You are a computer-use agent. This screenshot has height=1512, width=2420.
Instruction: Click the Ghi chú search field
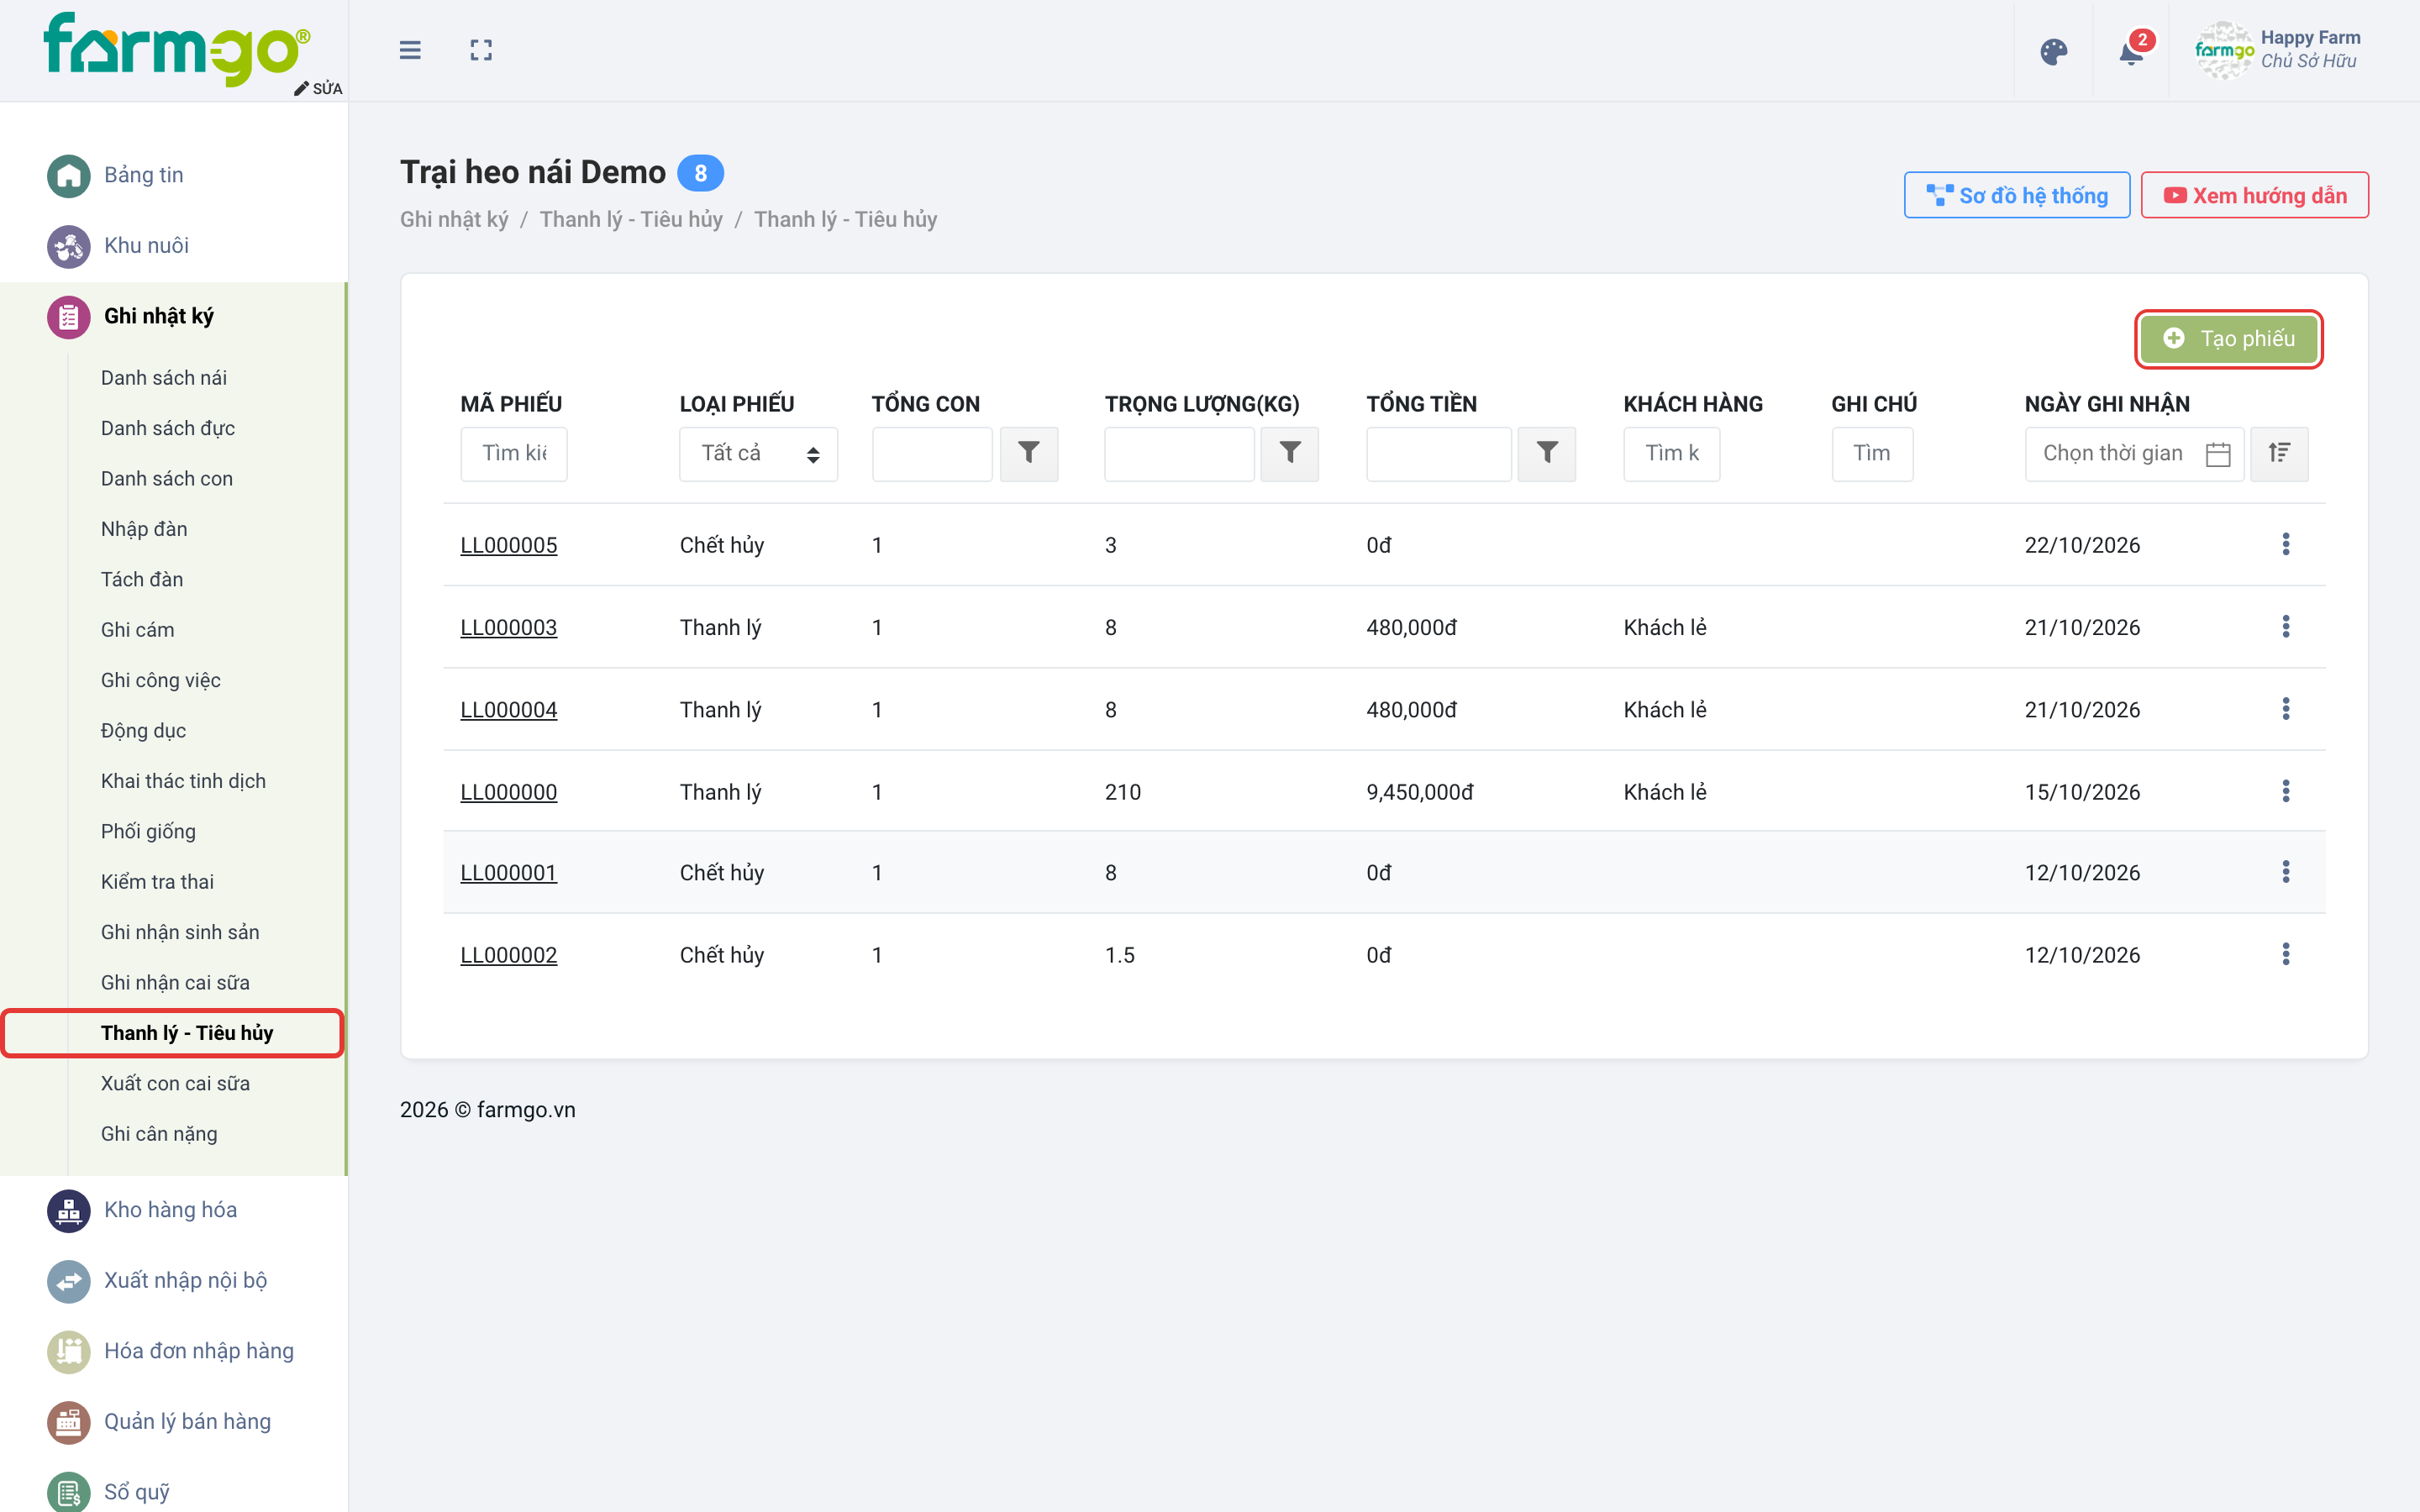[x=1872, y=454]
